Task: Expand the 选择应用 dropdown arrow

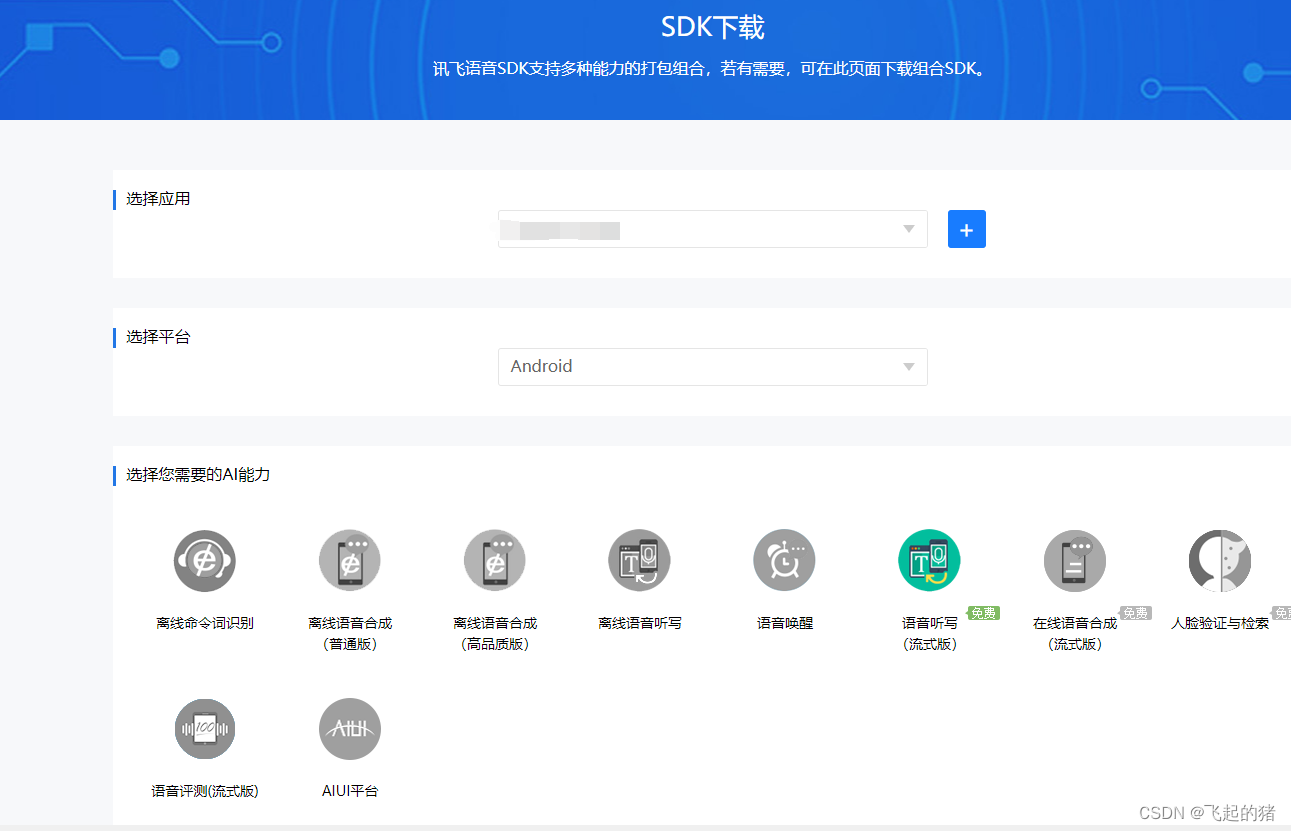Action: (909, 229)
